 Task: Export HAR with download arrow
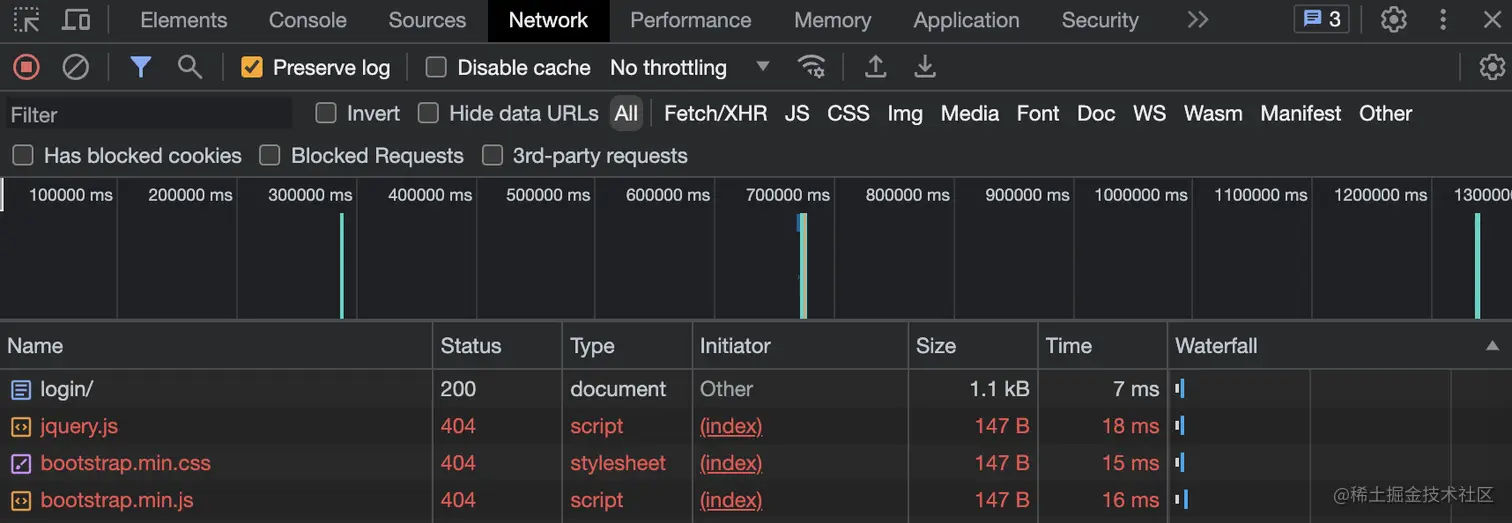click(925, 67)
